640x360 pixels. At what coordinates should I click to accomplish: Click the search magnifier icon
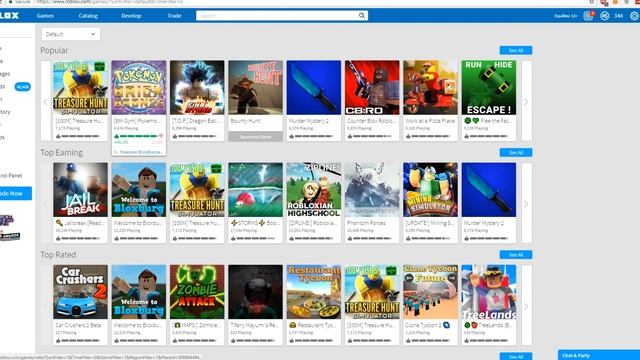coord(362,16)
